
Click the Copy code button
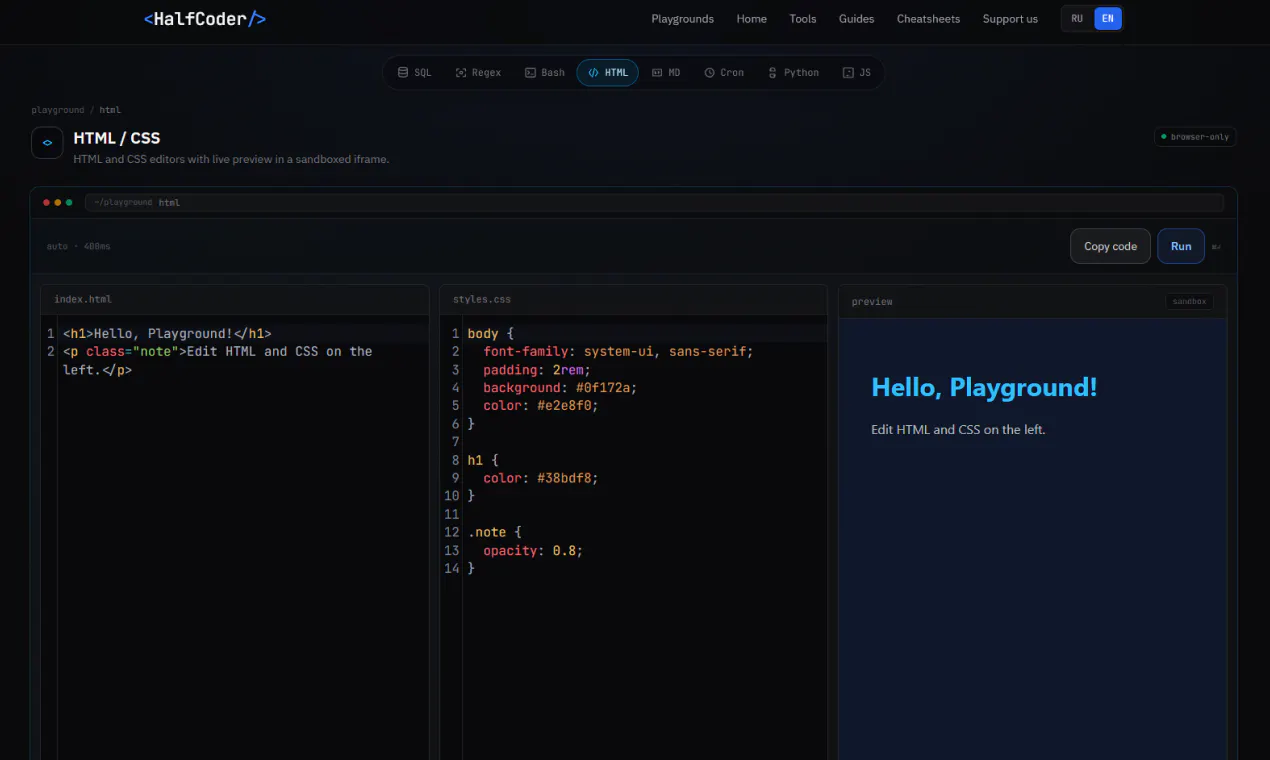click(1110, 246)
